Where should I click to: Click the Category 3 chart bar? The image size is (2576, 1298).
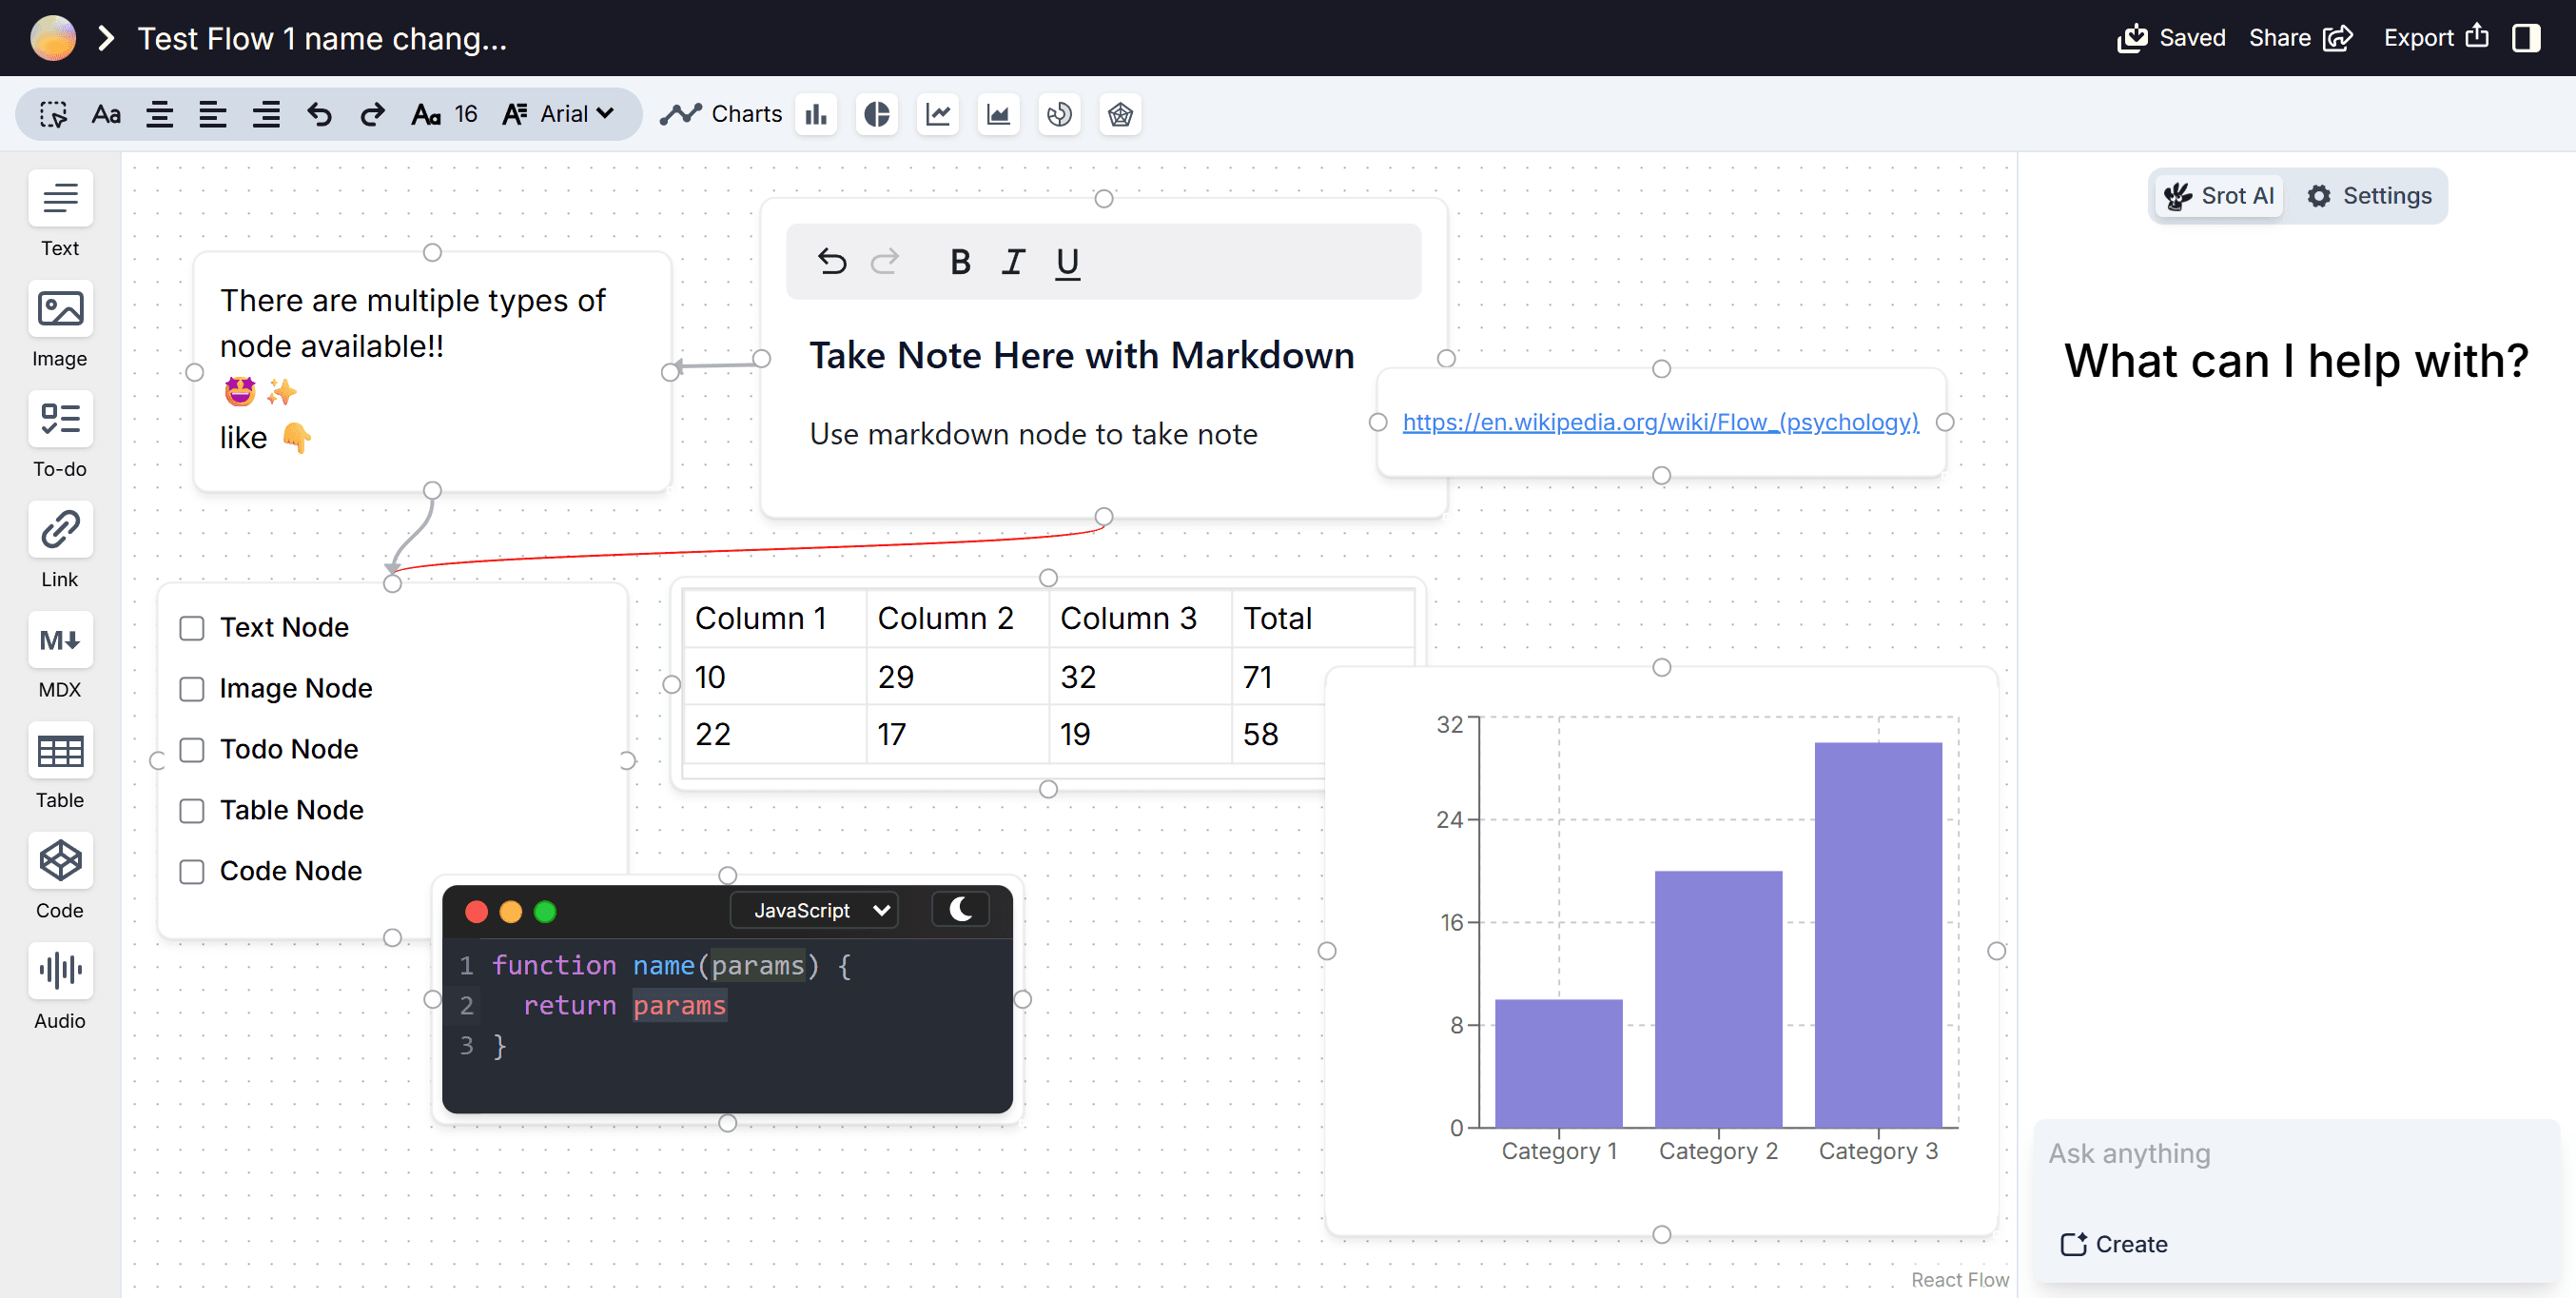pyautogui.click(x=1878, y=935)
